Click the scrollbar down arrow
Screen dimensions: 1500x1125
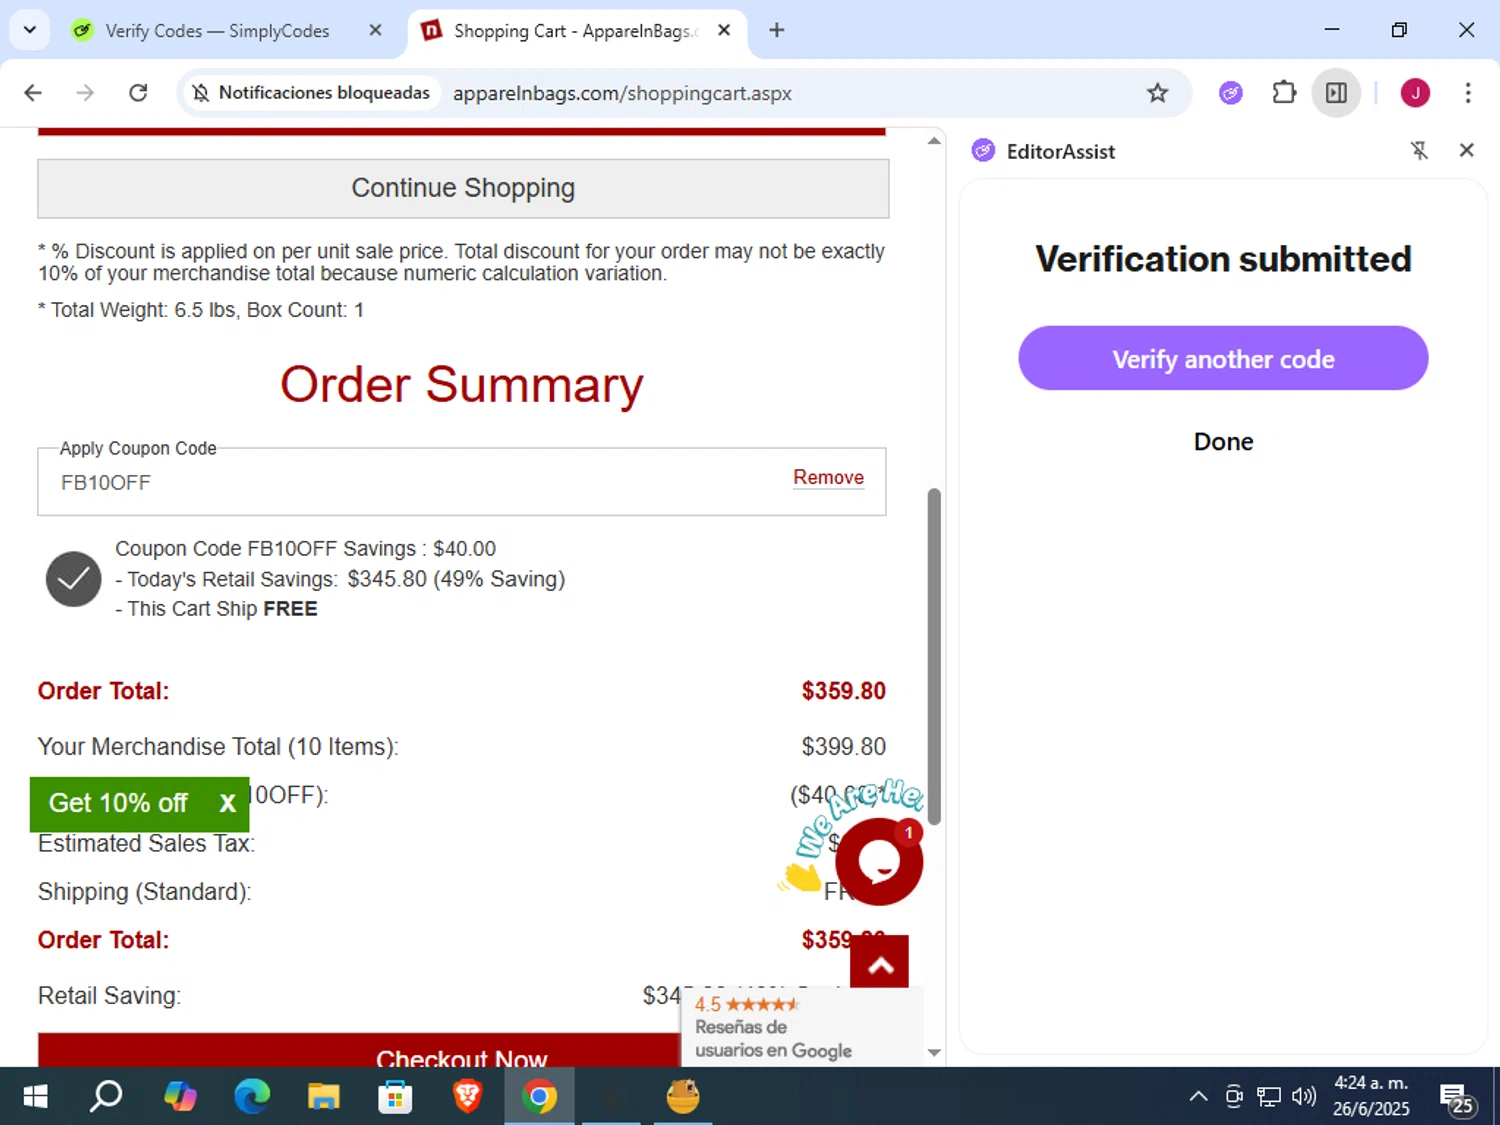[x=934, y=1052]
